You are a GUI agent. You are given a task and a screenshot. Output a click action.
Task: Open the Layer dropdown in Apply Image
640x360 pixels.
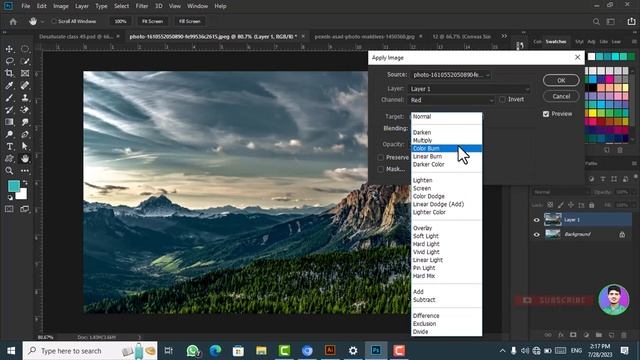pyautogui.click(x=469, y=89)
